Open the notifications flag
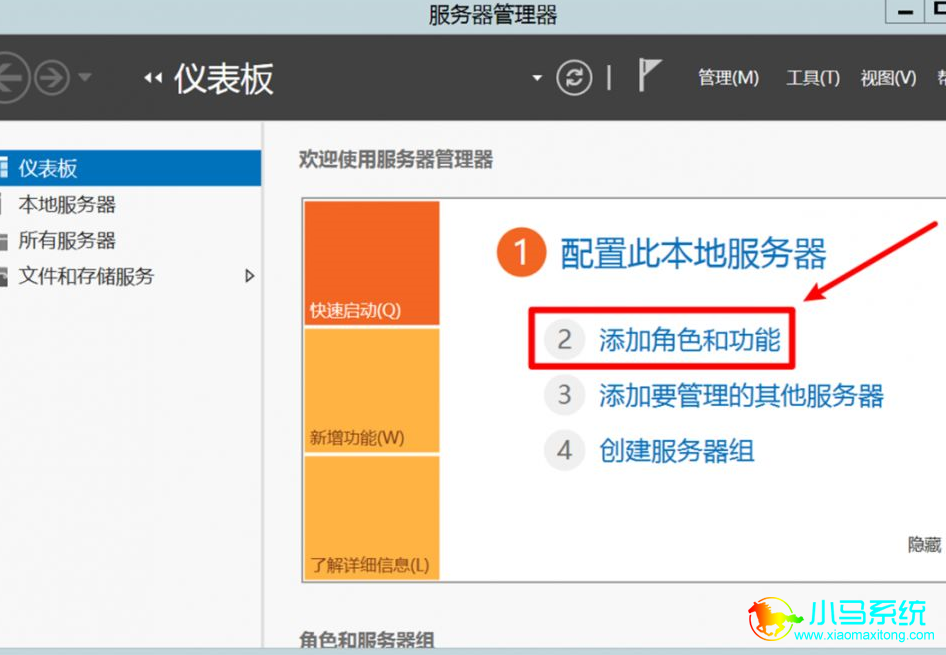This screenshot has width=946, height=655. pos(650,75)
